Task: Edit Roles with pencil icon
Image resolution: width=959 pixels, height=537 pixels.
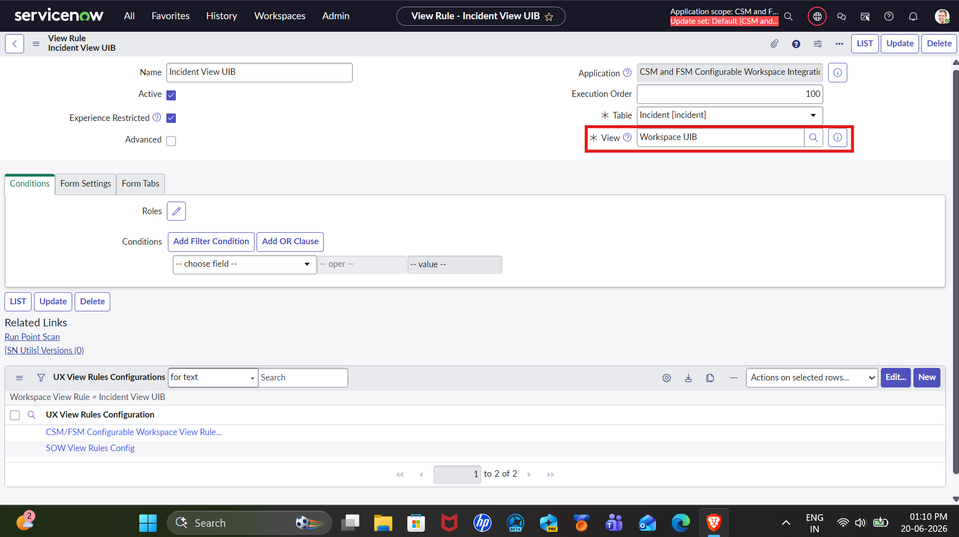Action: coord(176,211)
